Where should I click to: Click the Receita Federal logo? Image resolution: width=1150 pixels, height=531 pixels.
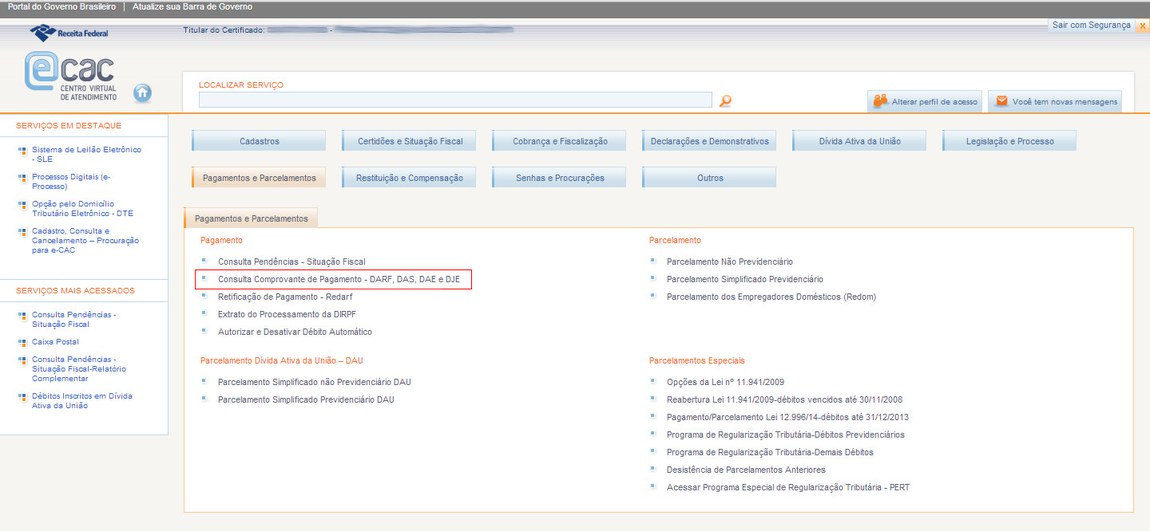(70, 33)
